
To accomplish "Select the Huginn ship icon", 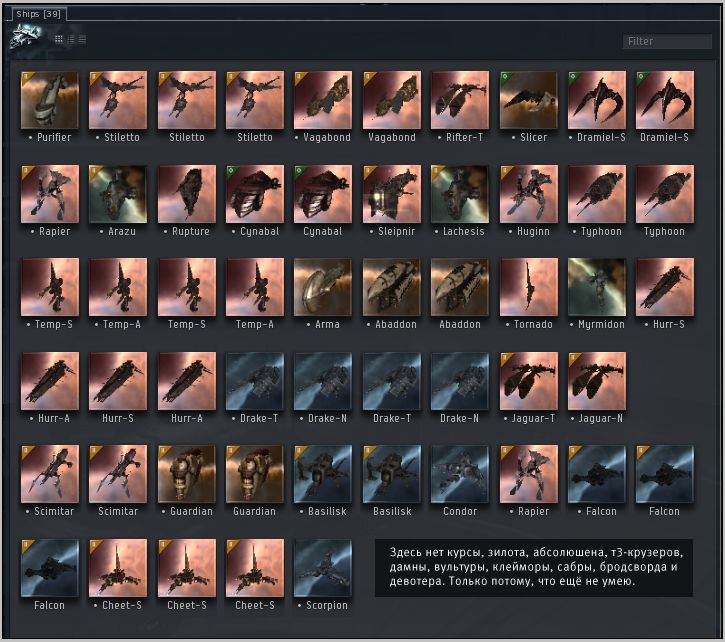I will (x=528, y=194).
